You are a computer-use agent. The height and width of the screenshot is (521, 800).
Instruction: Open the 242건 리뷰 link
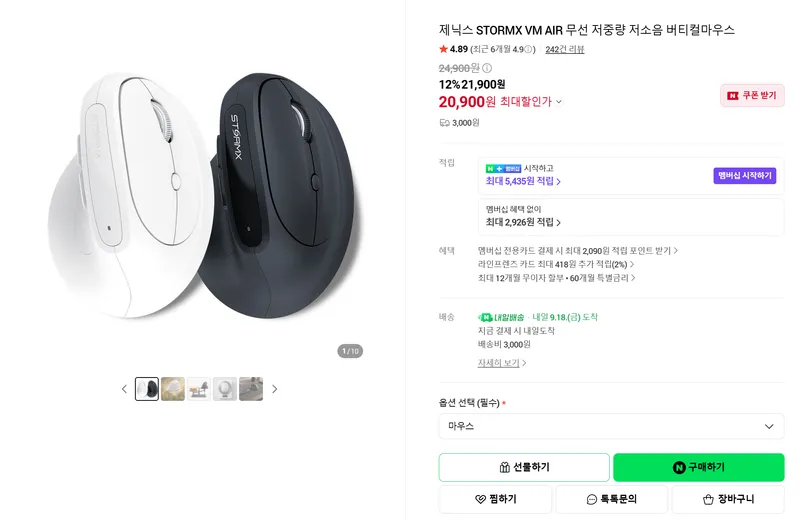(x=565, y=49)
